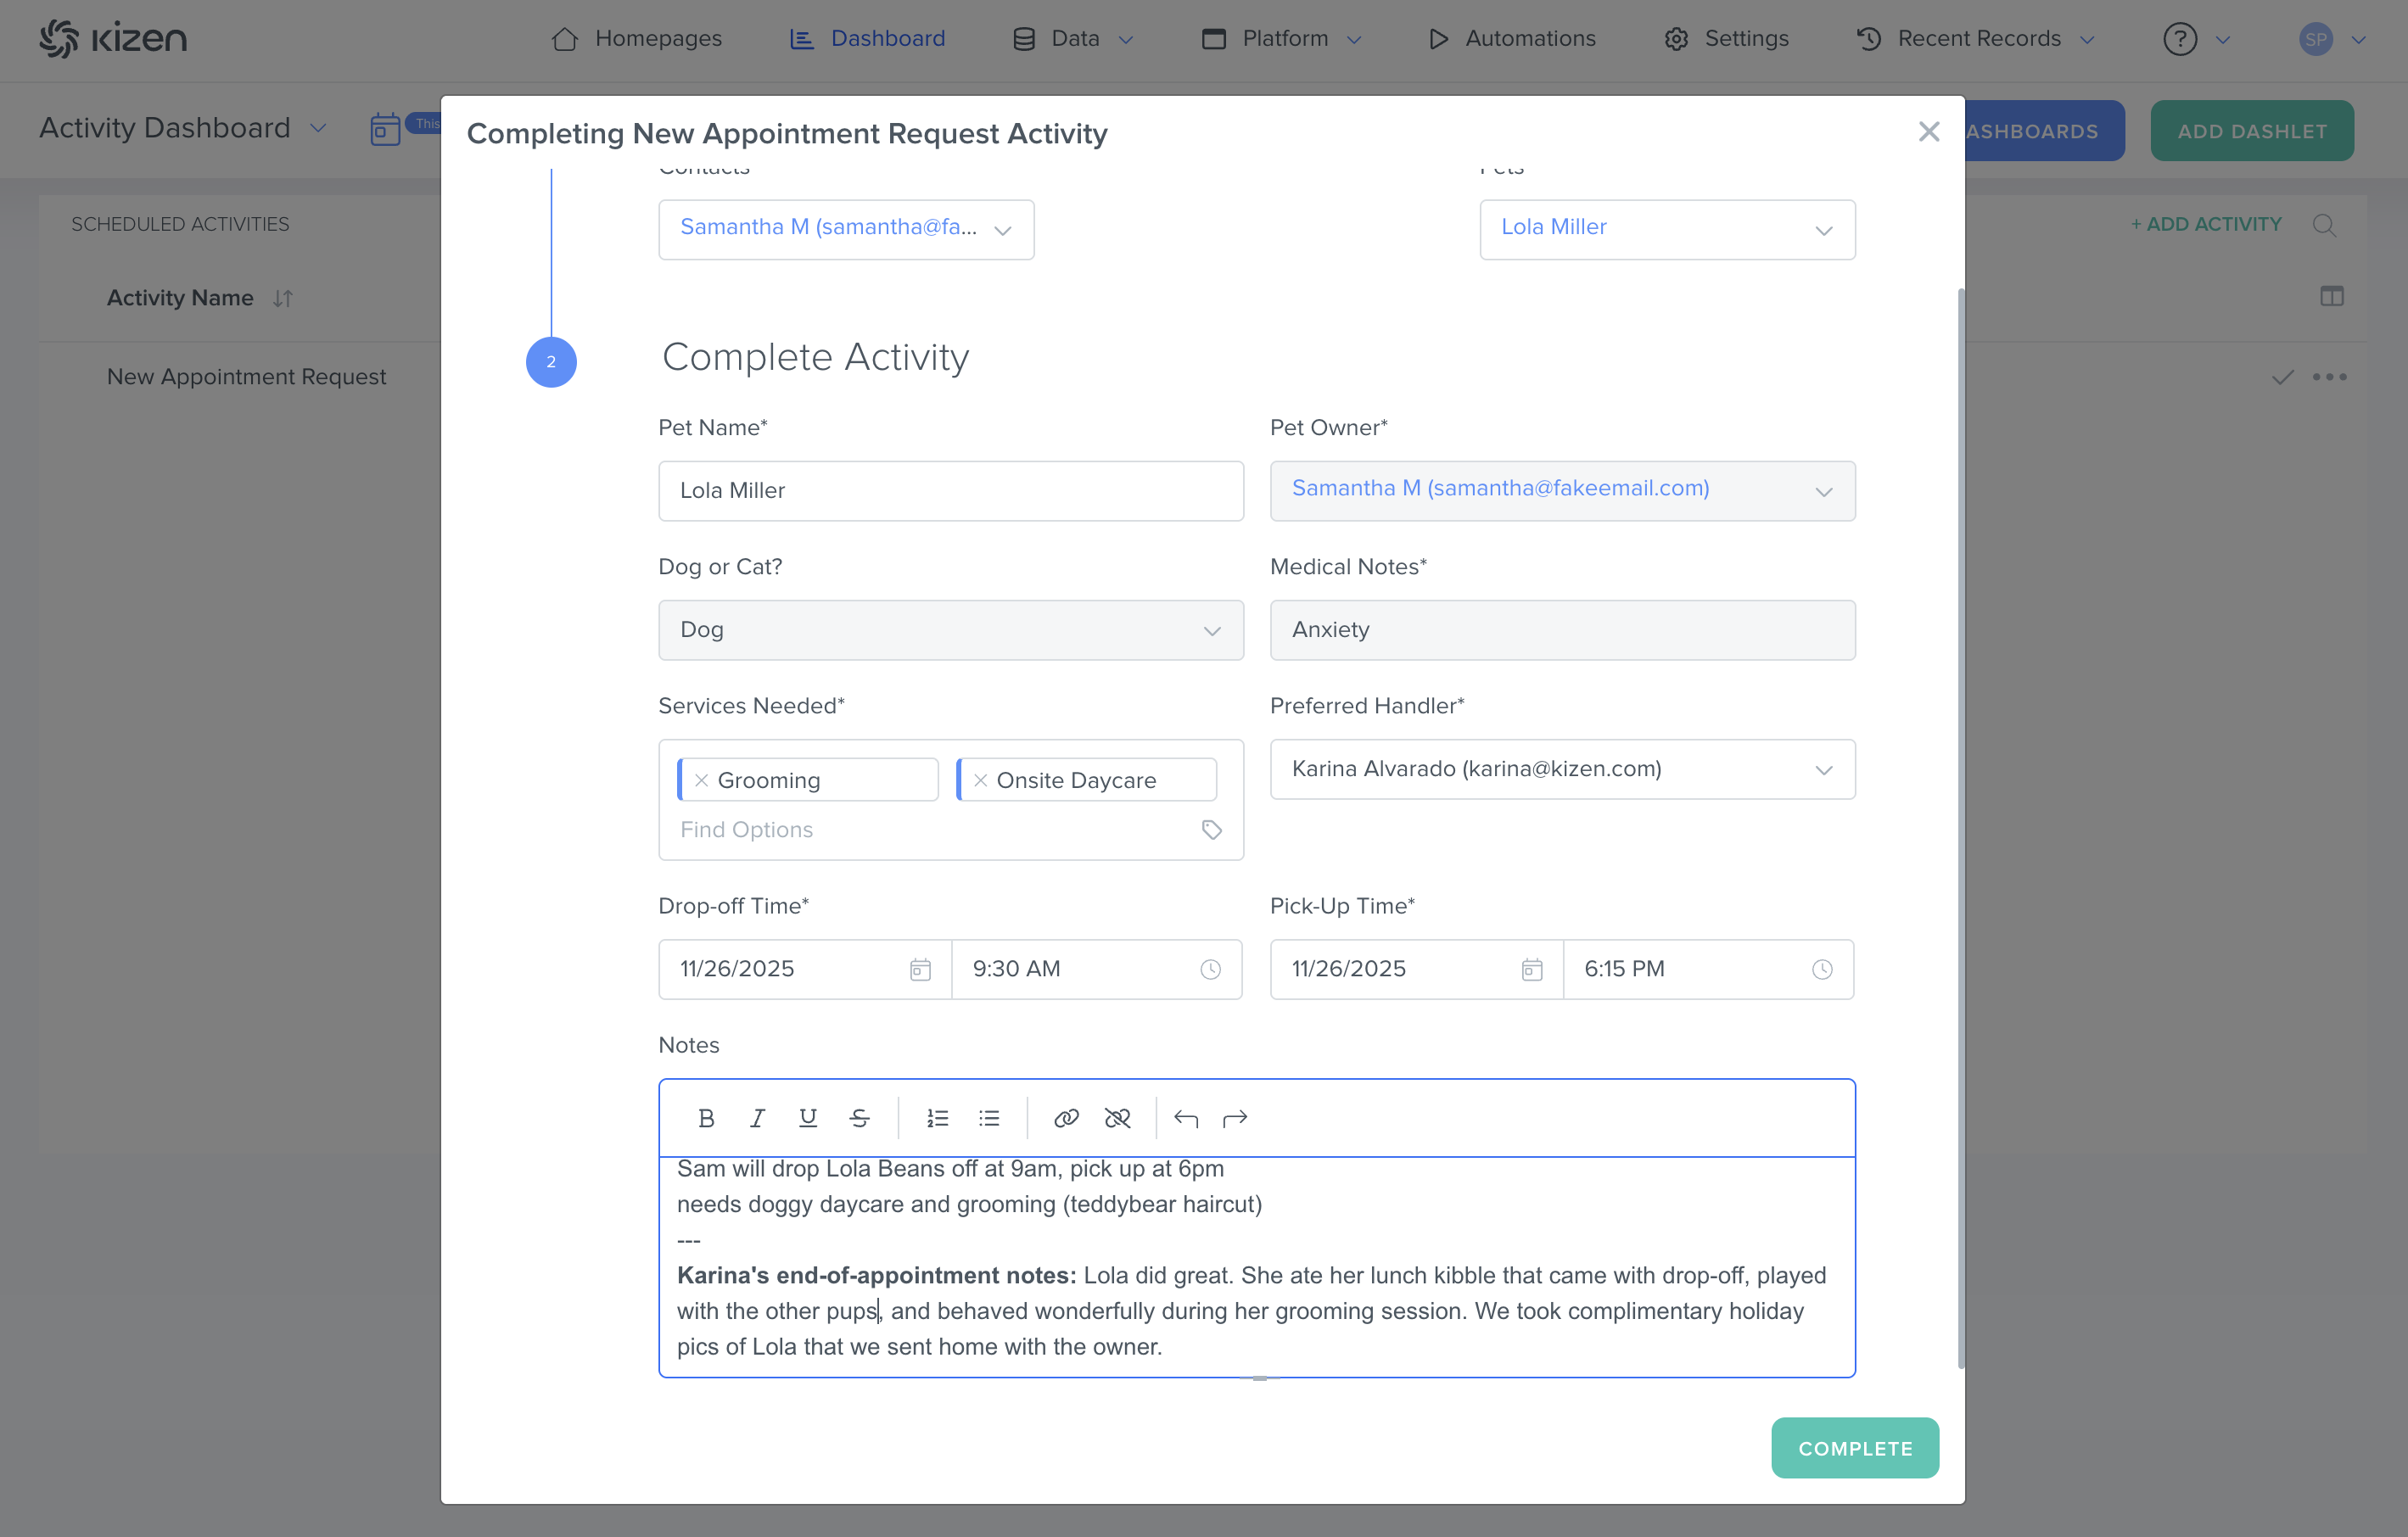The image size is (2408, 1537).
Task: Open the Automations menu item
Action: pos(1513,38)
